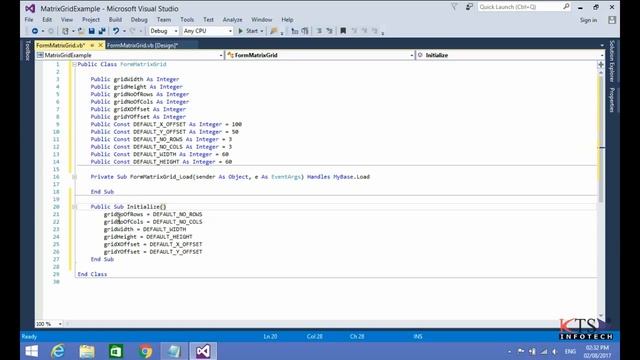Open Google Chrome from the taskbar

tap(145, 351)
